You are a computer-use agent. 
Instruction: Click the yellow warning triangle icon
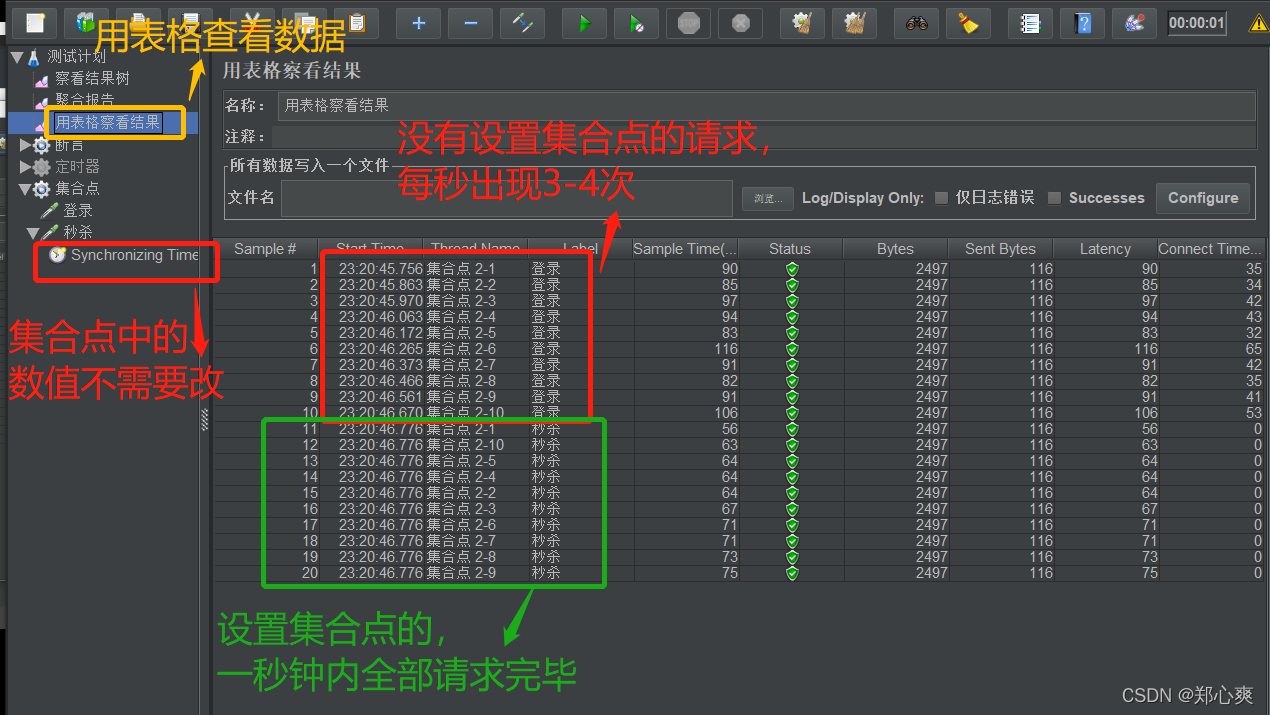click(x=1258, y=22)
